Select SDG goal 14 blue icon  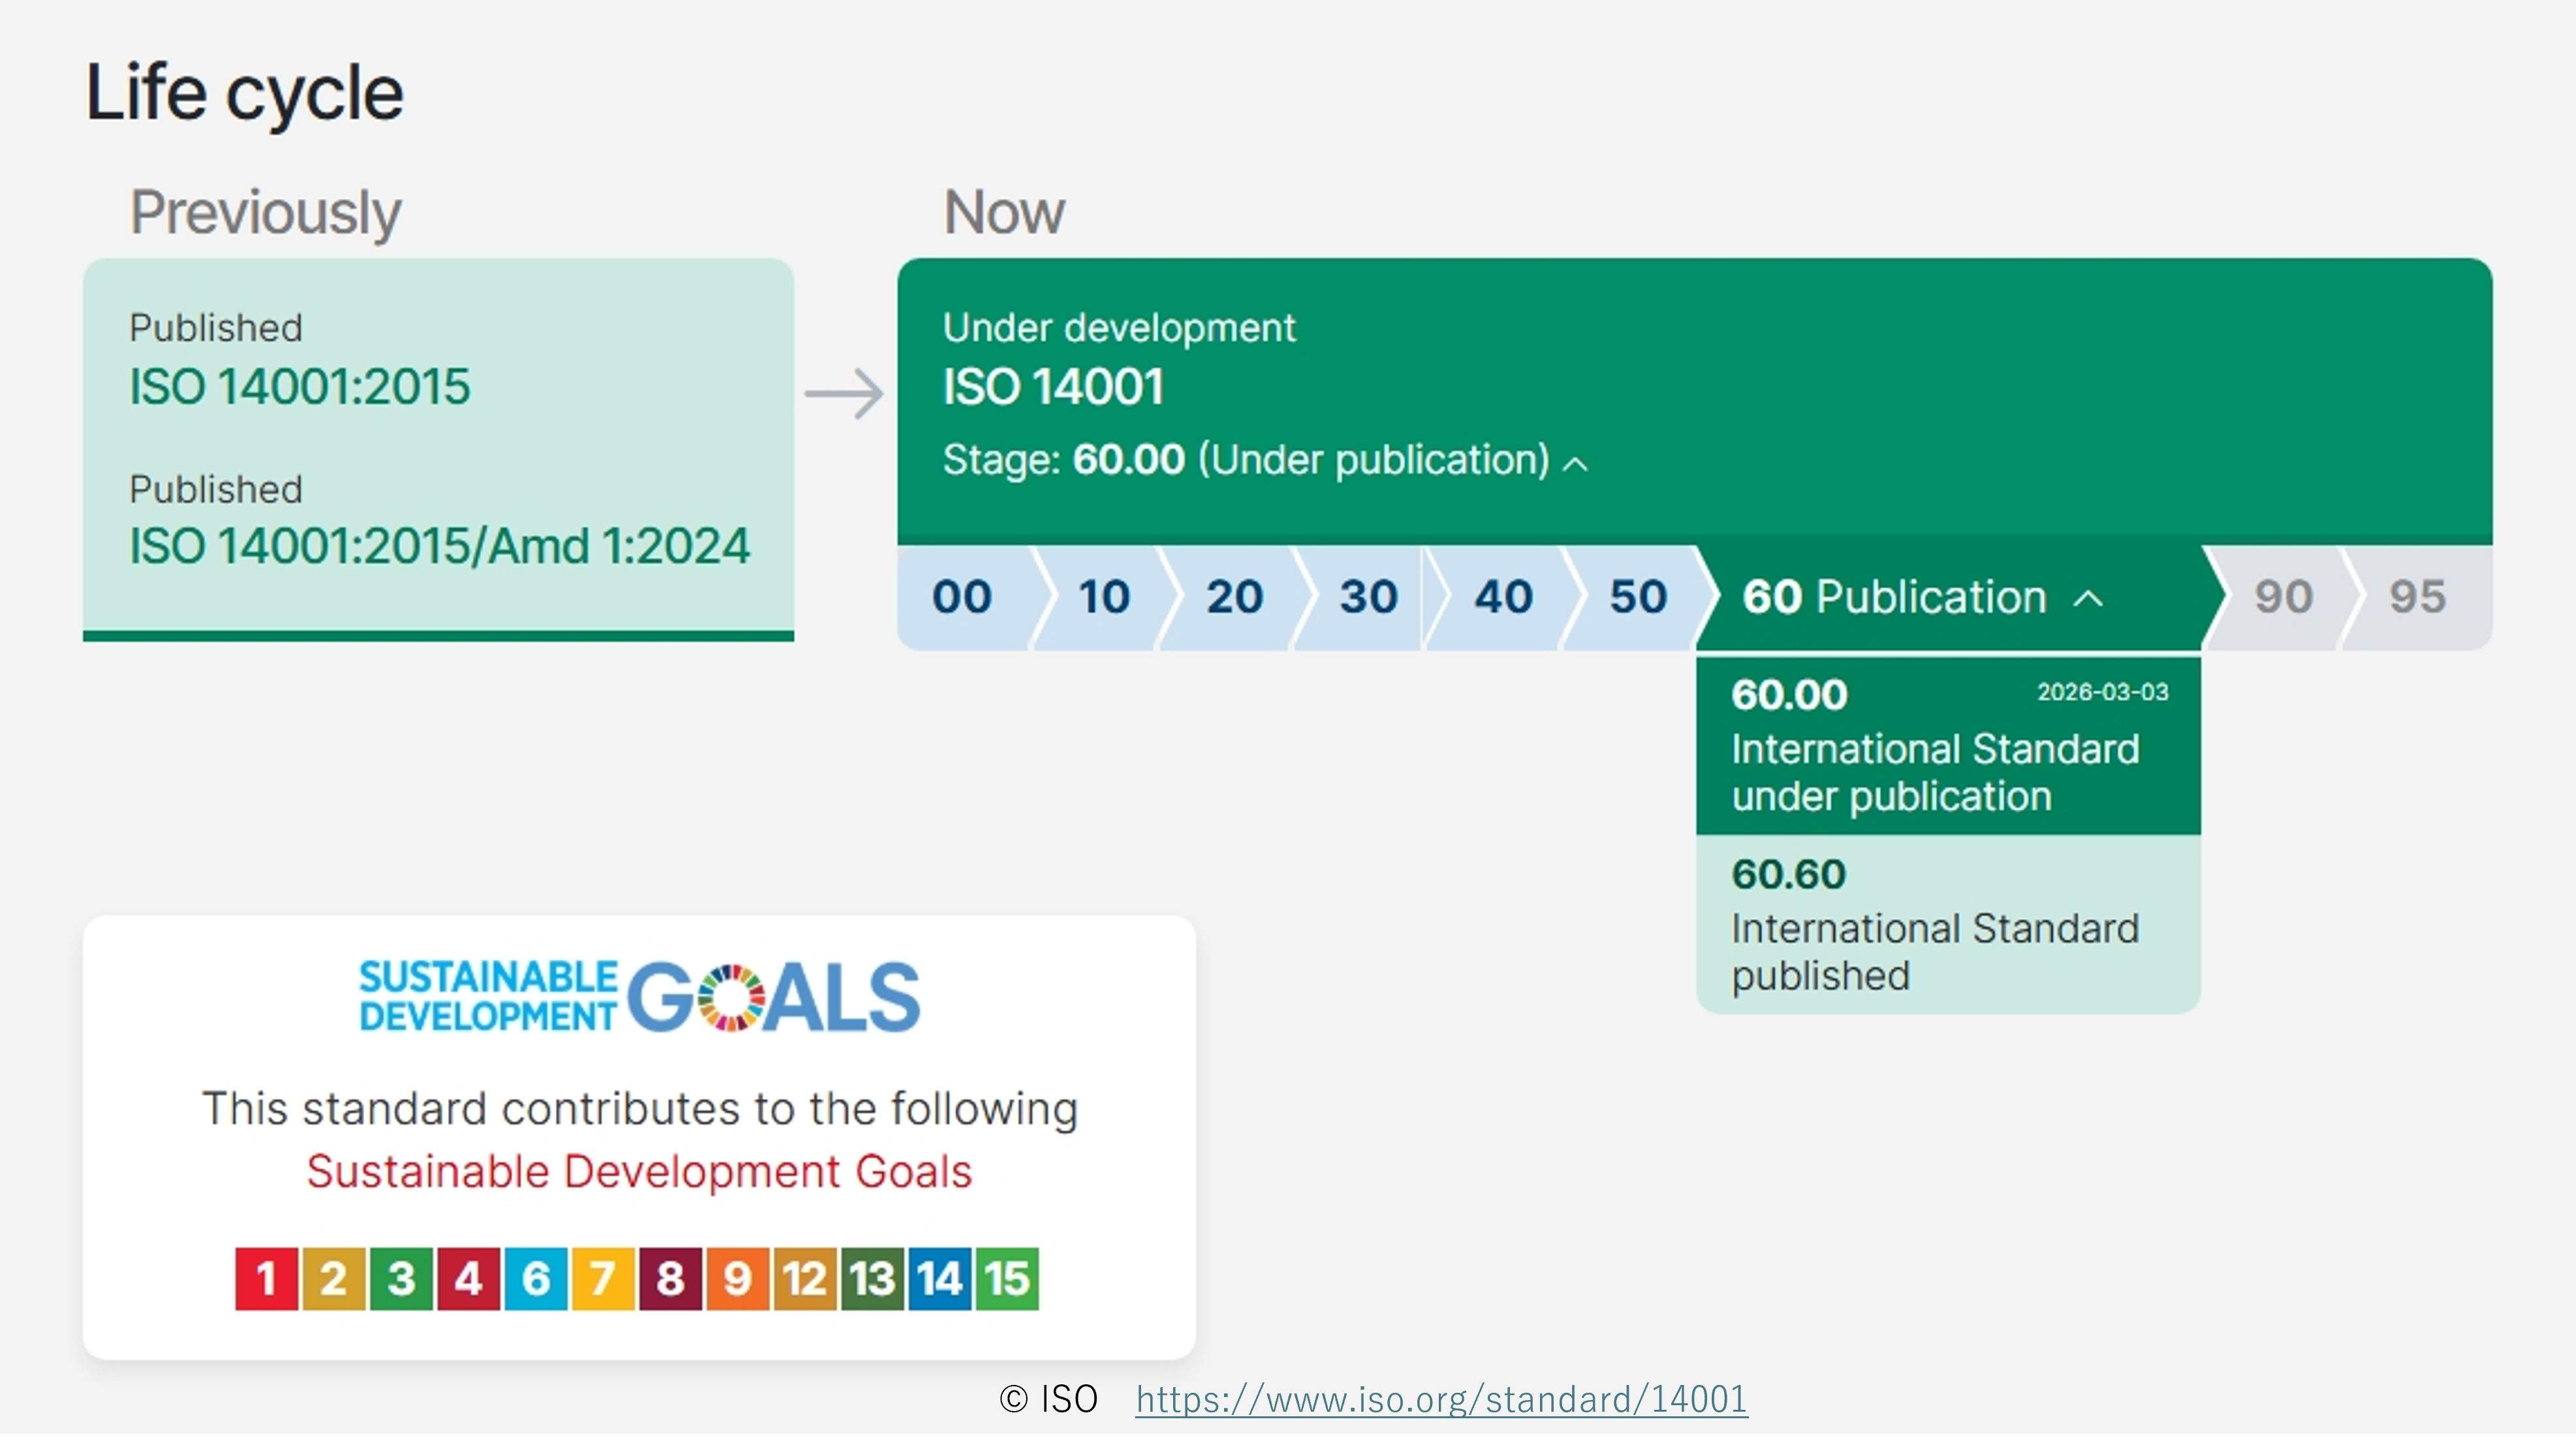pyautogui.click(x=939, y=1278)
